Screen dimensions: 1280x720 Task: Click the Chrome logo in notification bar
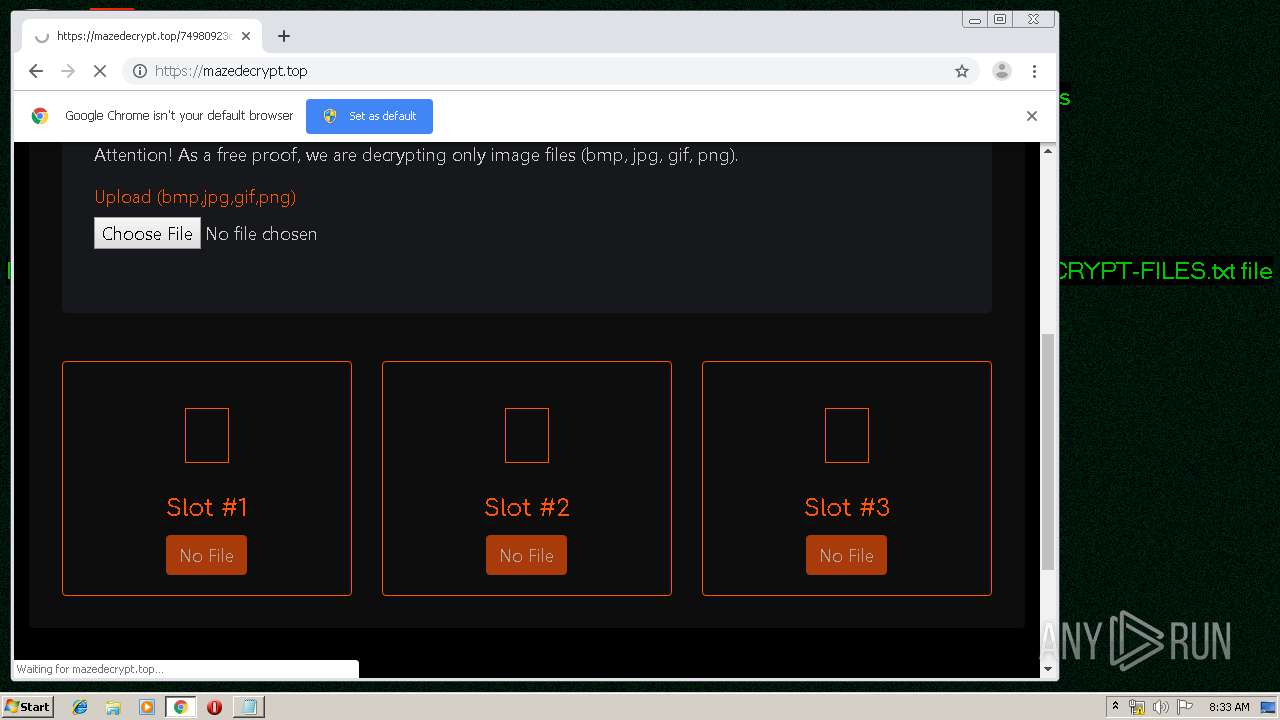pos(40,116)
